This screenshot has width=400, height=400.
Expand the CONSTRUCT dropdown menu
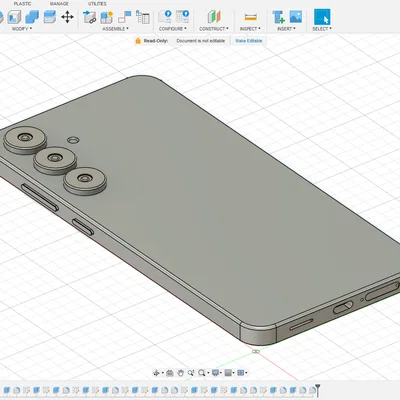[x=214, y=29]
